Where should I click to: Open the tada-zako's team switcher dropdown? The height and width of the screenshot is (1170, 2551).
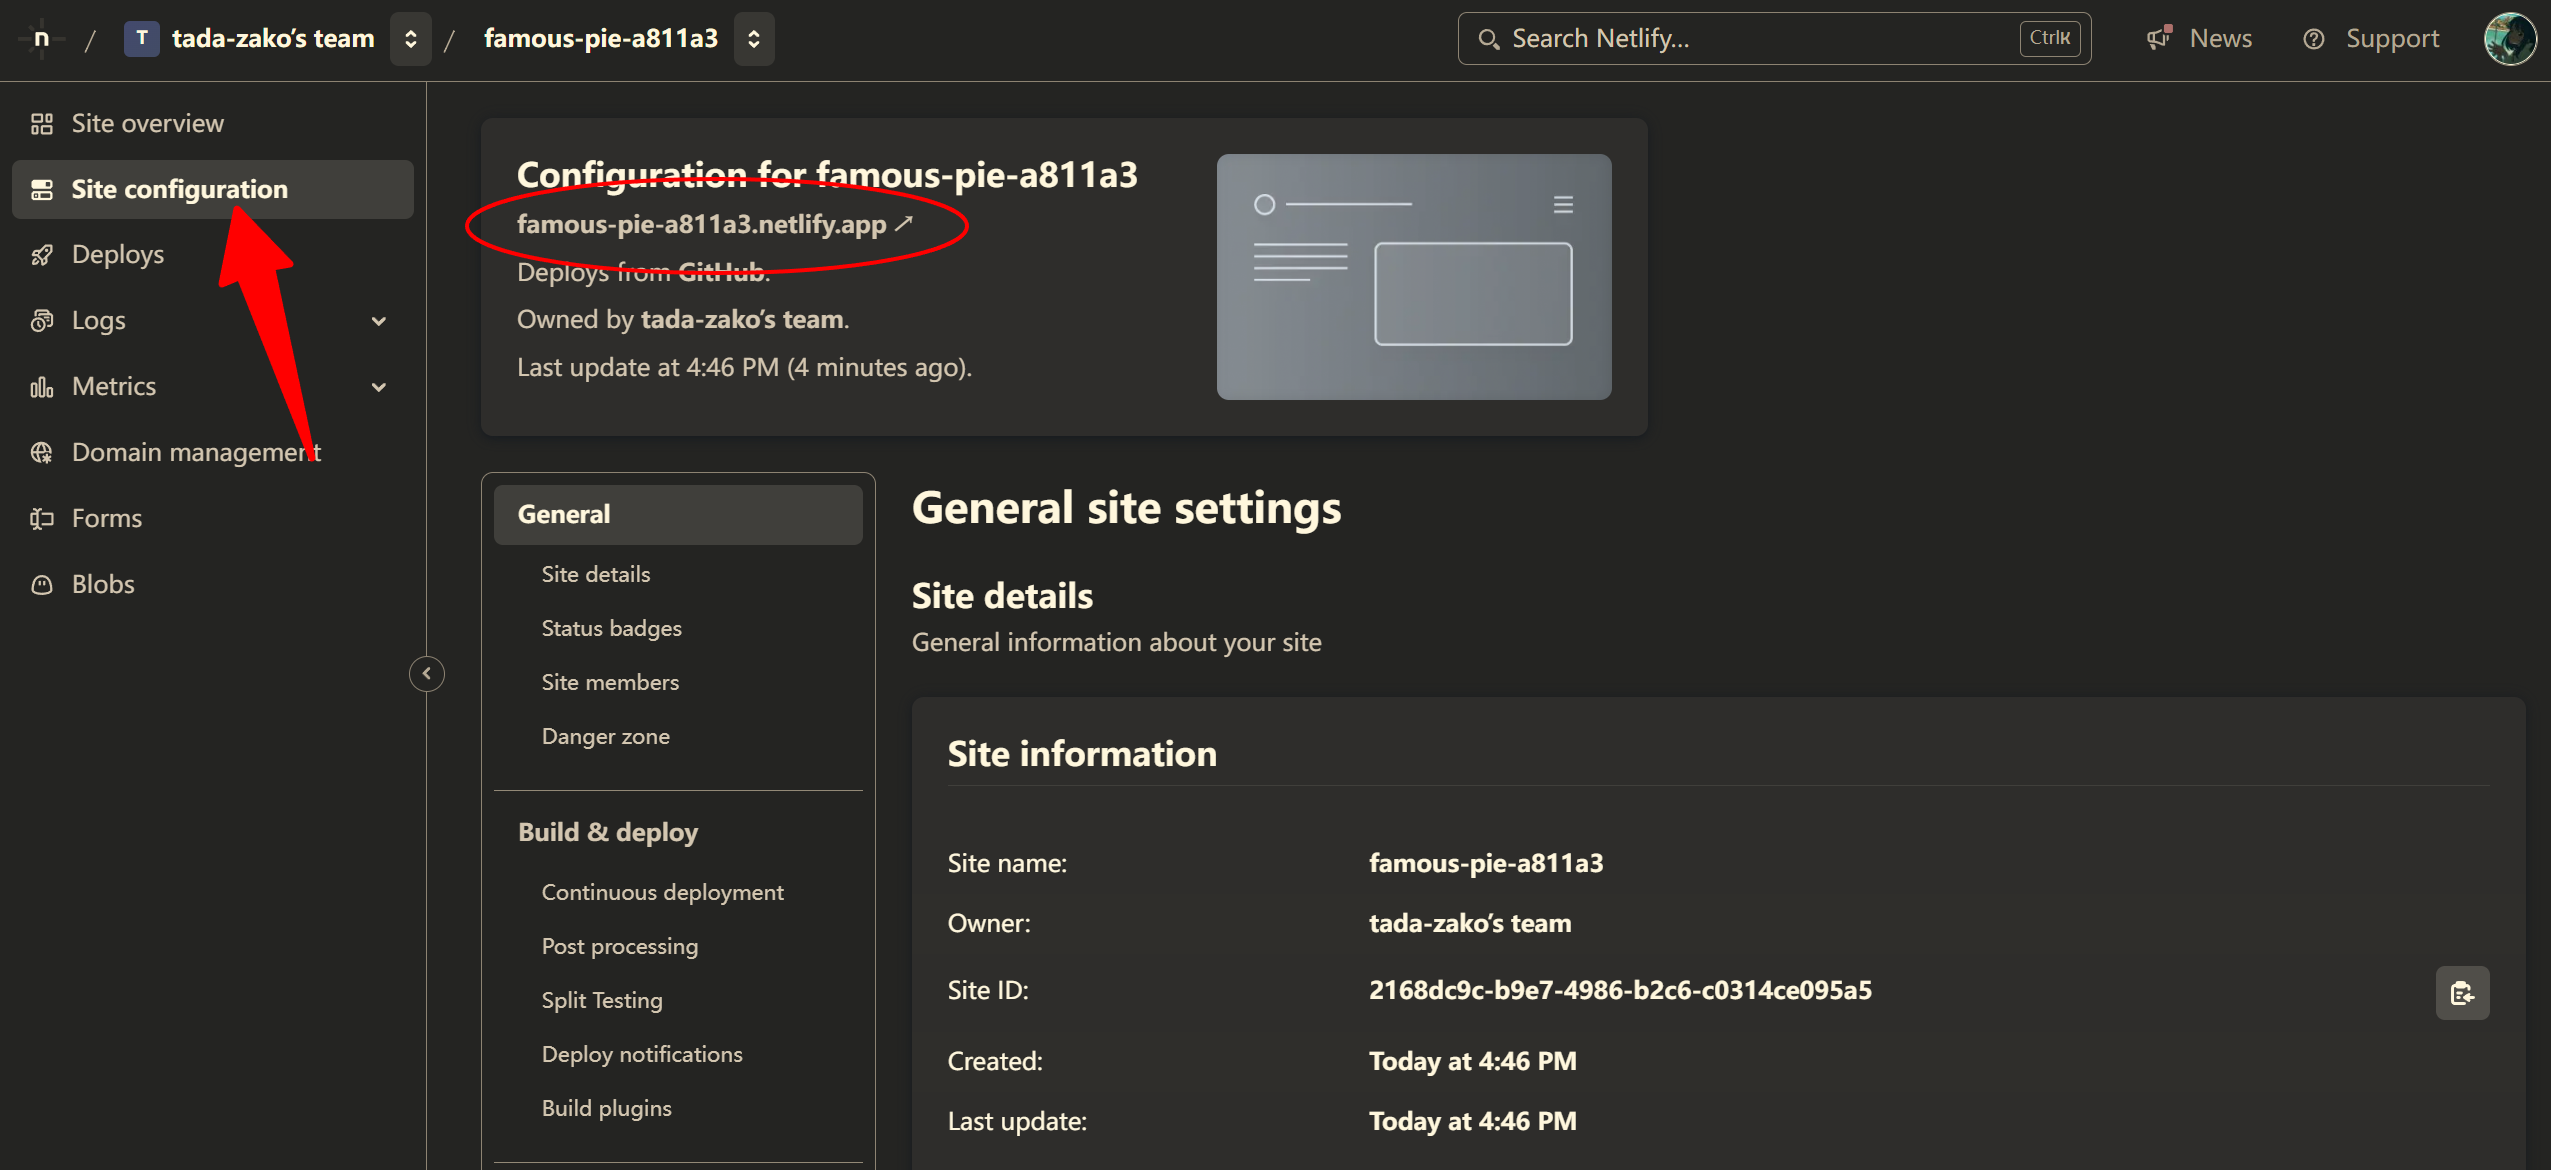pos(410,38)
